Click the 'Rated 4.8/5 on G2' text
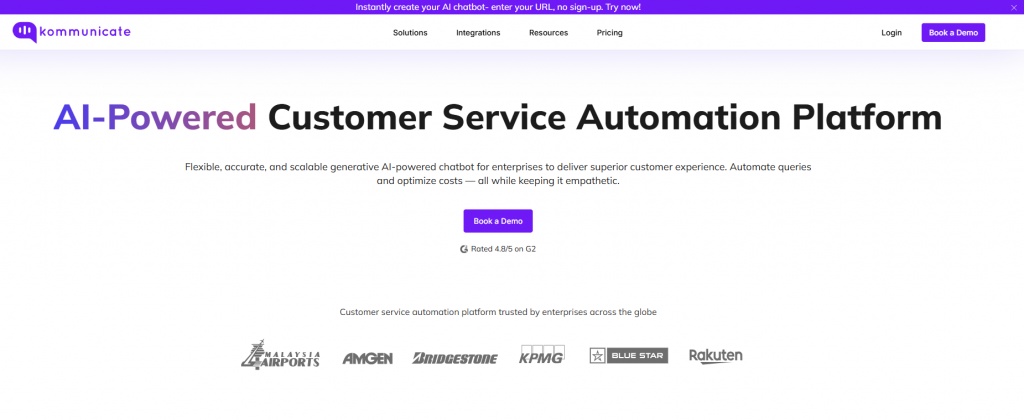The height and width of the screenshot is (420, 1024). pos(504,249)
